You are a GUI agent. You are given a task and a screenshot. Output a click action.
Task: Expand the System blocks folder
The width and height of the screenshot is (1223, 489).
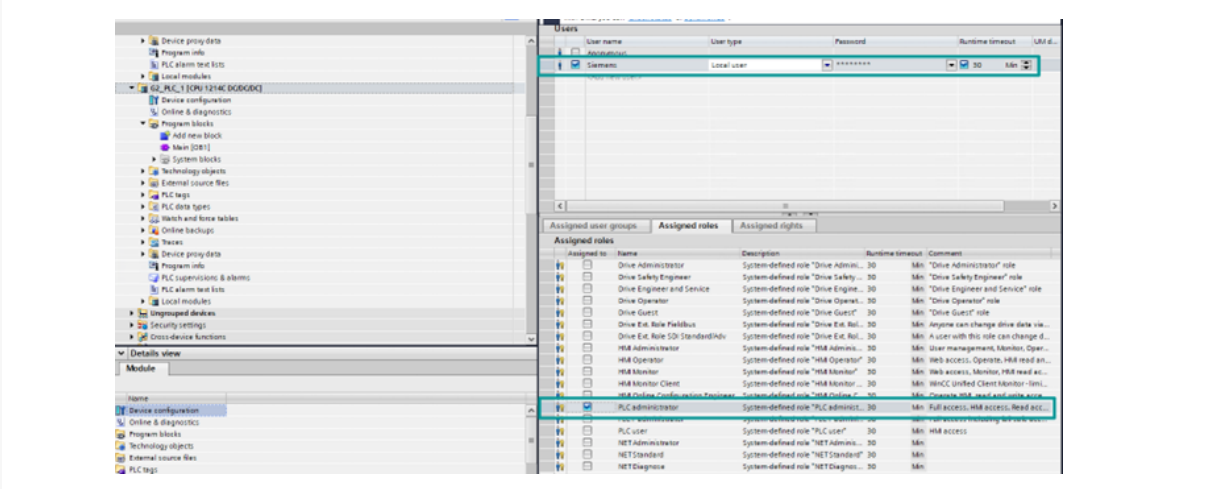[x=155, y=159]
